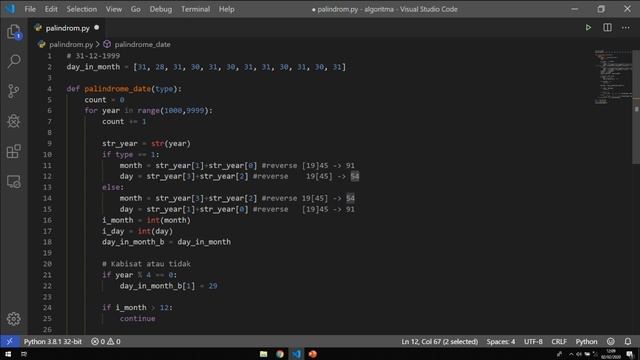Screen dimensions: 640x360
Task: Click the '# Kabisat atau tidak' comment
Action: tap(146, 264)
